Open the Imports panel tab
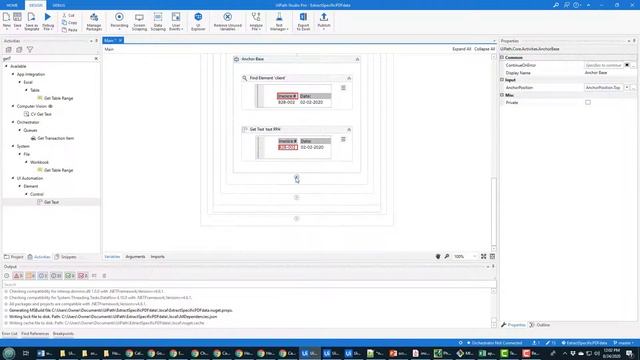The image size is (640, 360). [x=158, y=257]
